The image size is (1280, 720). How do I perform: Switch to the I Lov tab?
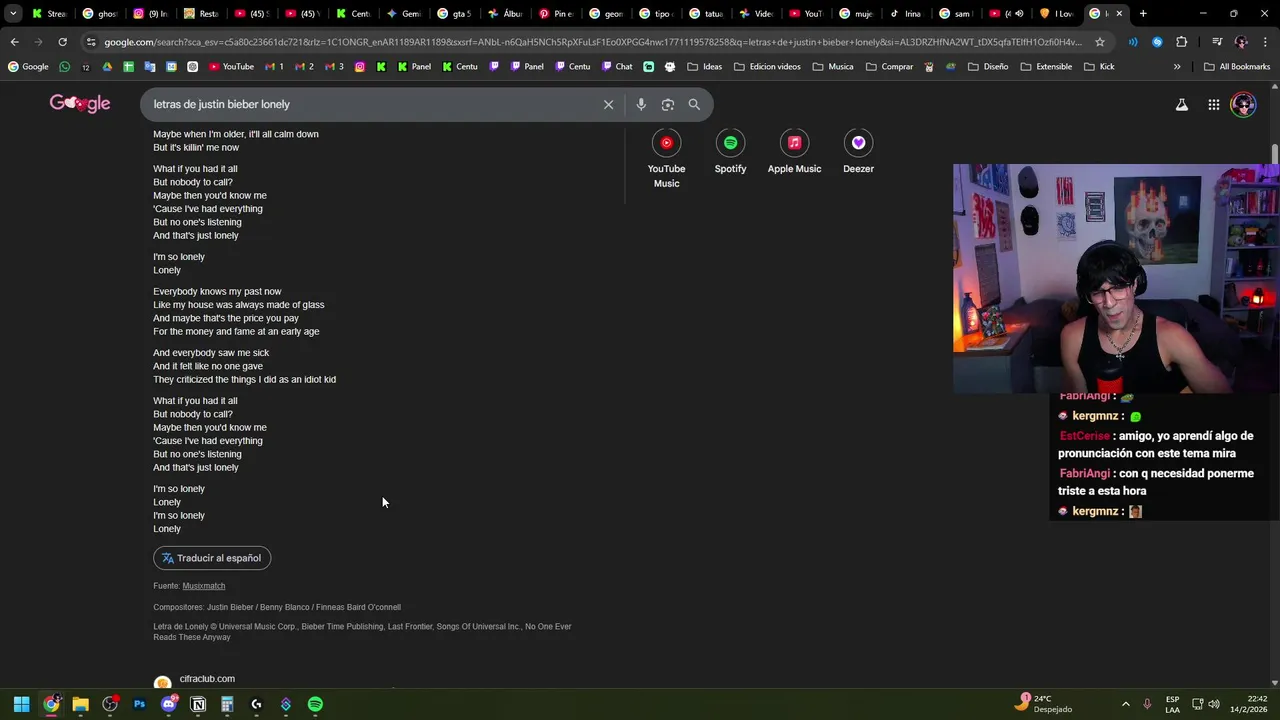point(1056,13)
